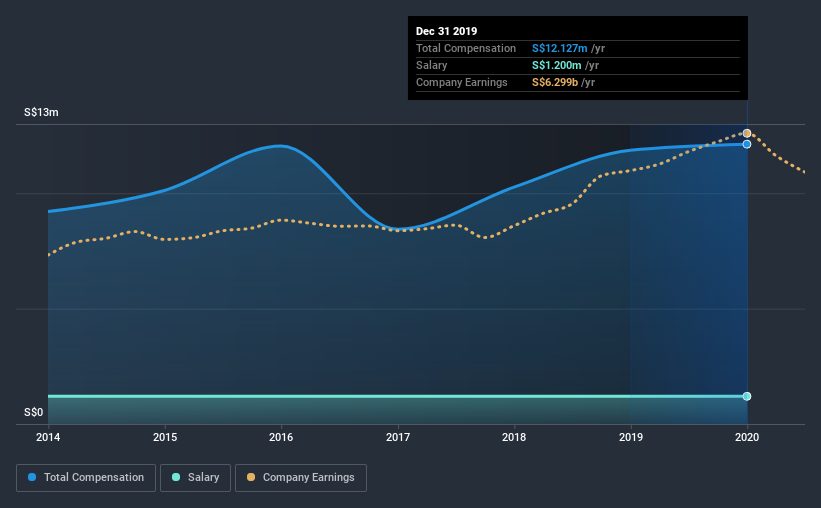This screenshot has width=821, height=508.
Task: Click the S$13m y-axis label
Action: coord(41,113)
